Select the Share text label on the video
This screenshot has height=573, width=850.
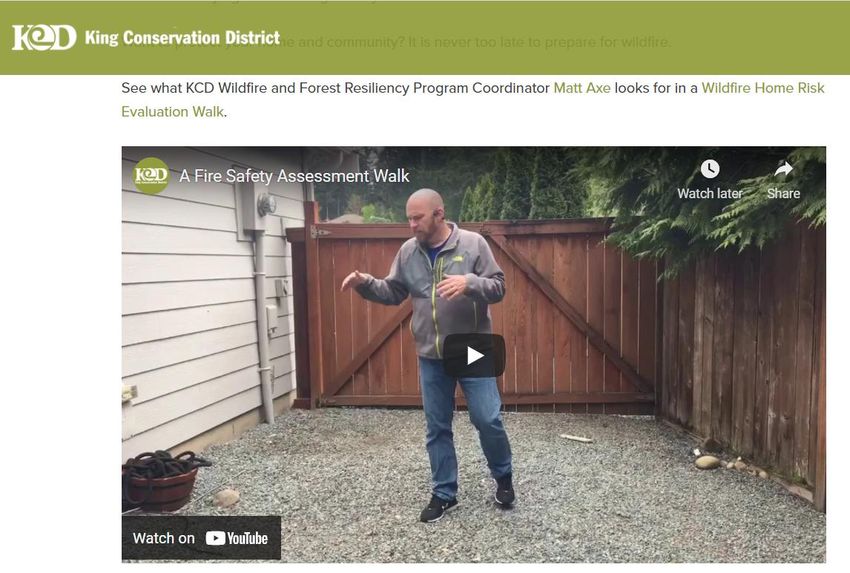783,194
